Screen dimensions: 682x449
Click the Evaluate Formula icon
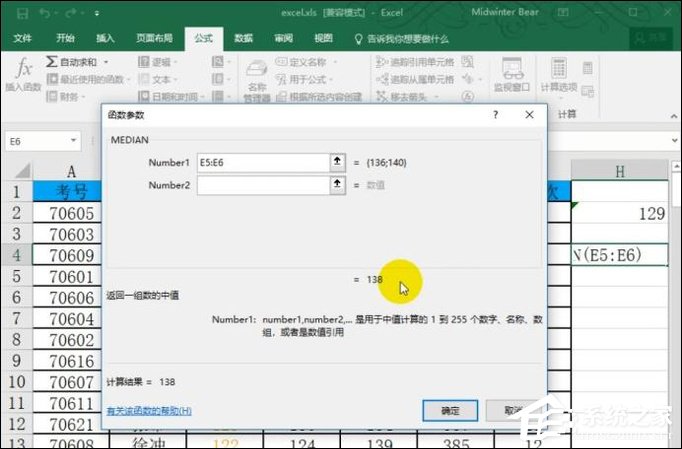[x=468, y=96]
